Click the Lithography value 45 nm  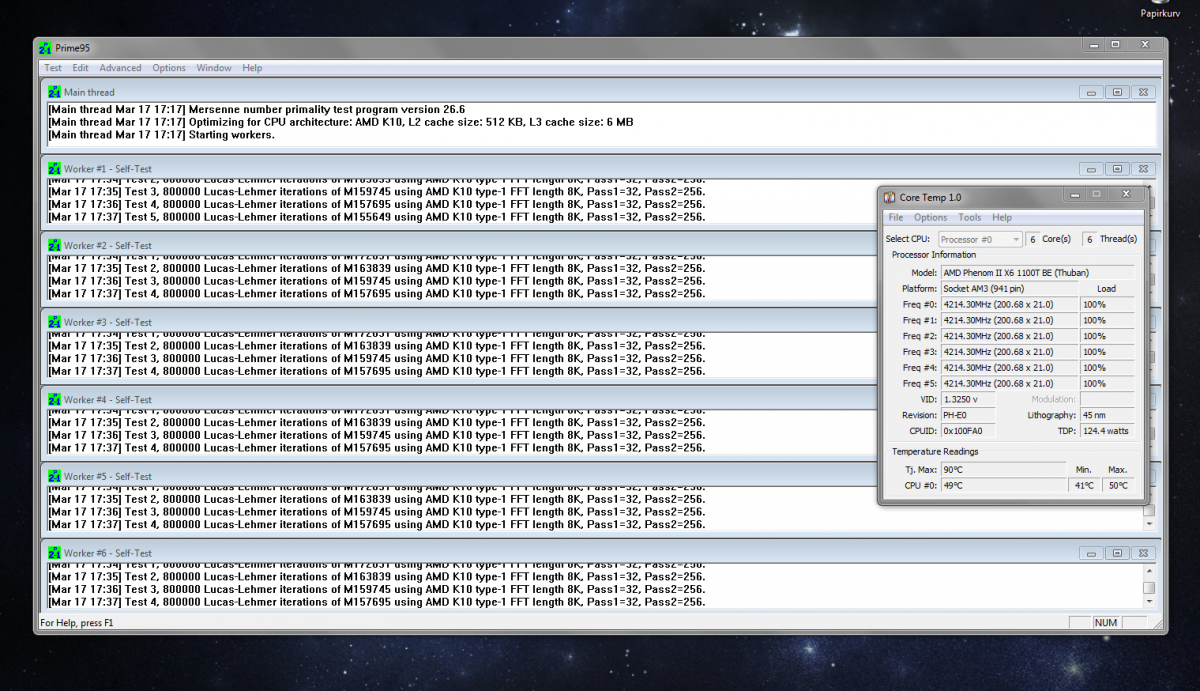click(1107, 415)
